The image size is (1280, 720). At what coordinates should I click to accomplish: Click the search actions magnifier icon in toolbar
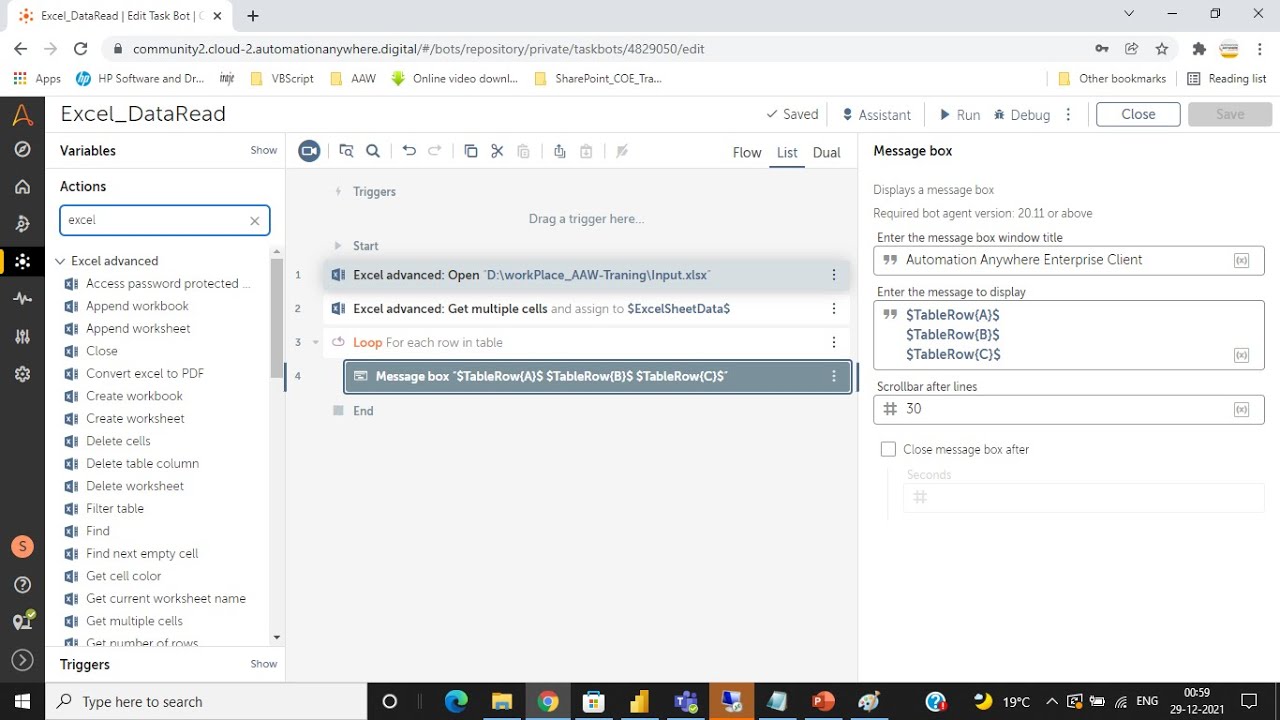tap(373, 151)
